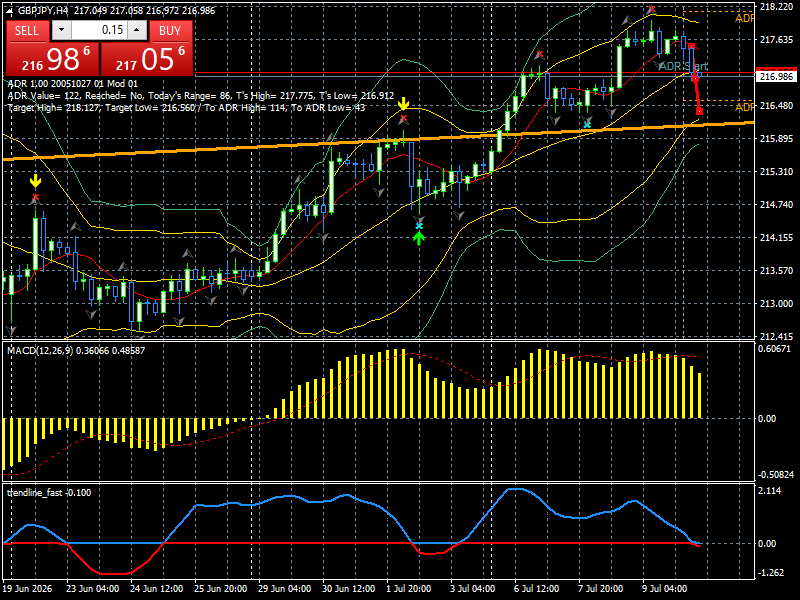Click the 216.98 sell price panel
The height and width of the screenshot is (600, 800).
[x=53, y=59]
